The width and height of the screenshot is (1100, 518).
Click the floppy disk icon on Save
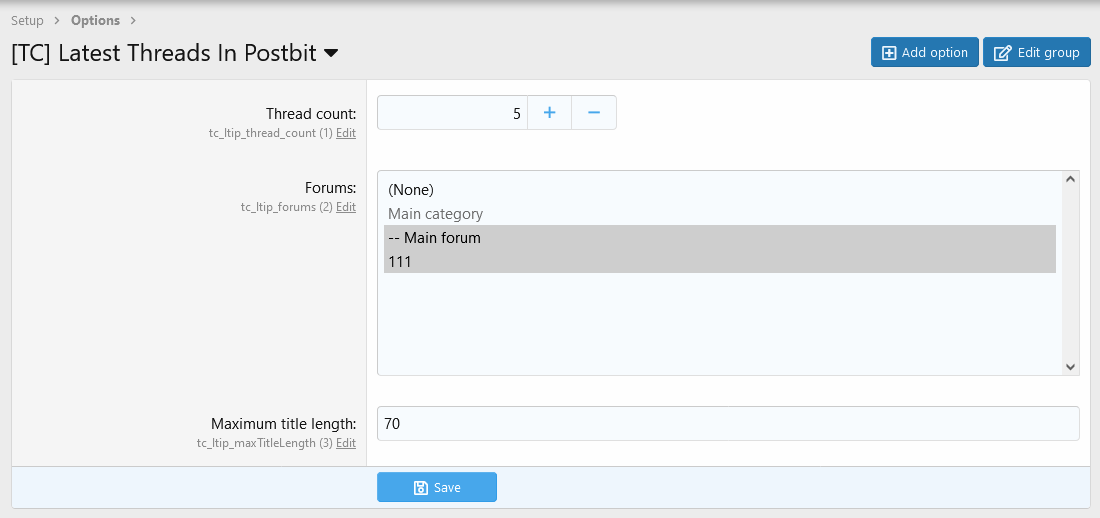click(421, 488)
